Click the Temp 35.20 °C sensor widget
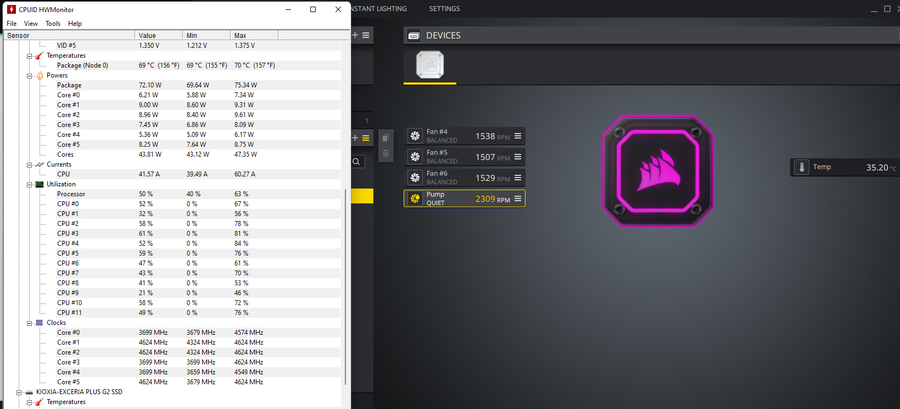Screen dimensions: 900x409 pyautogui.click(x=845, y=168)
